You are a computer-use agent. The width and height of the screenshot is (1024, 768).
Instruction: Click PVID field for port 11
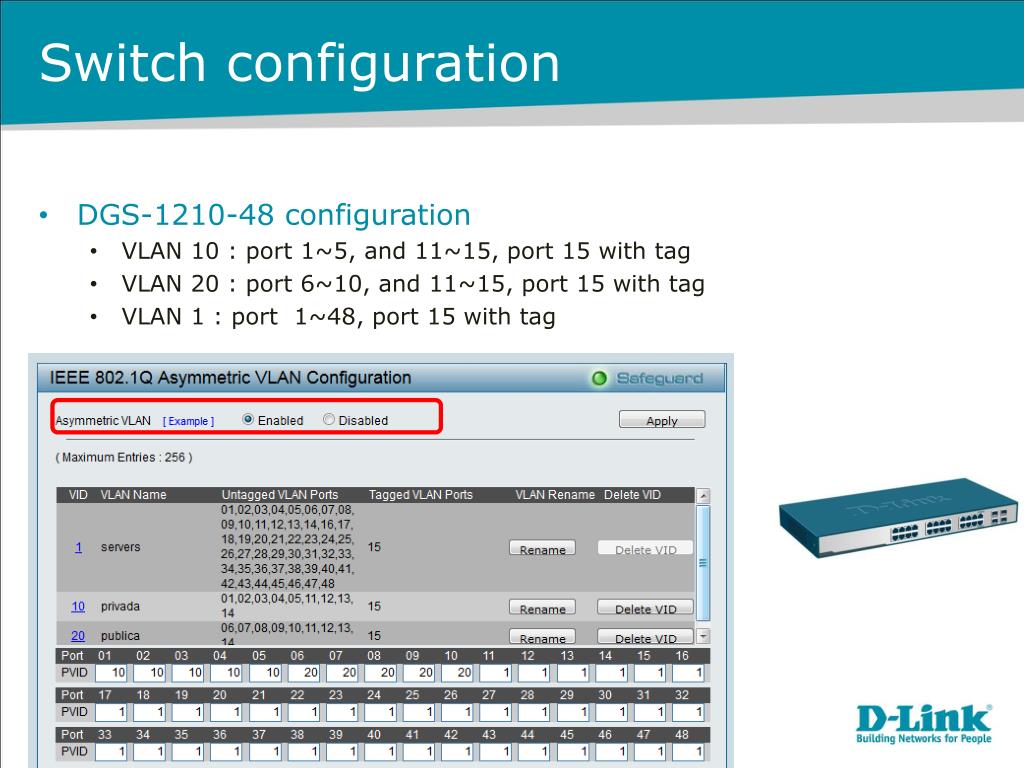click(496, 672)
